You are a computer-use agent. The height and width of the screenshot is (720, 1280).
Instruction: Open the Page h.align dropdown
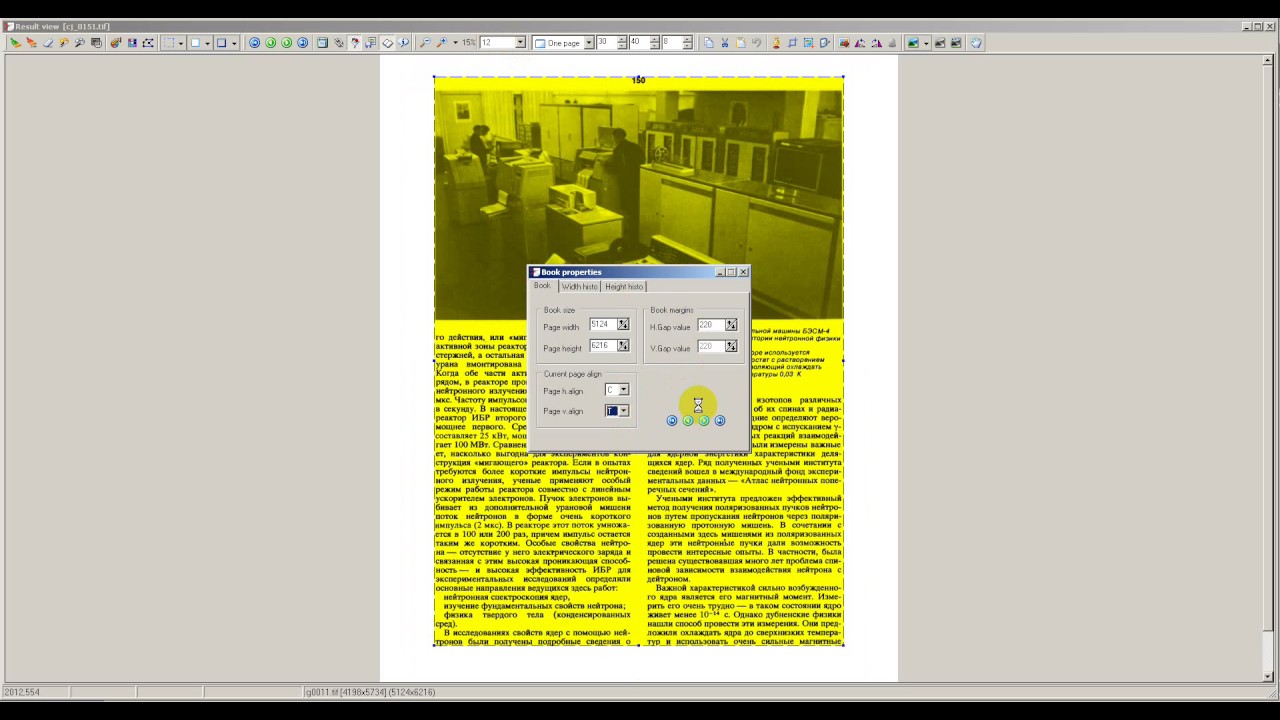(623, 390)
